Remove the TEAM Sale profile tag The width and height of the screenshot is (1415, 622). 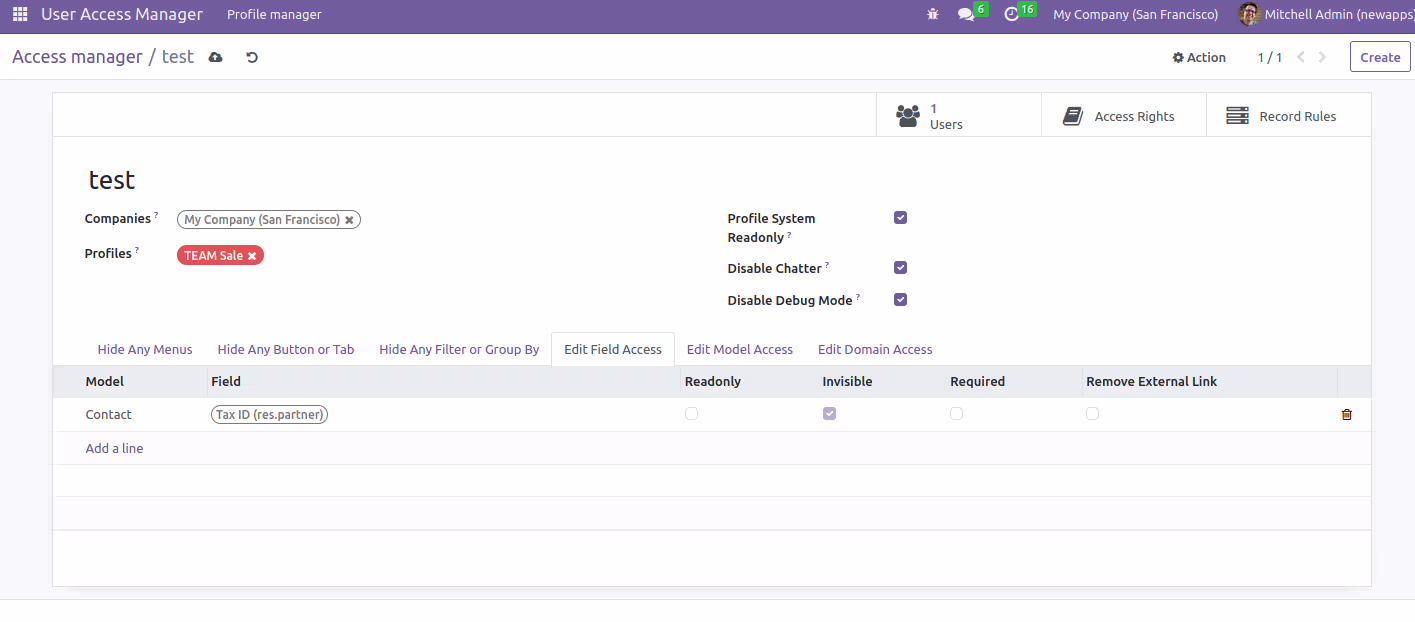(x=252, y=256)
